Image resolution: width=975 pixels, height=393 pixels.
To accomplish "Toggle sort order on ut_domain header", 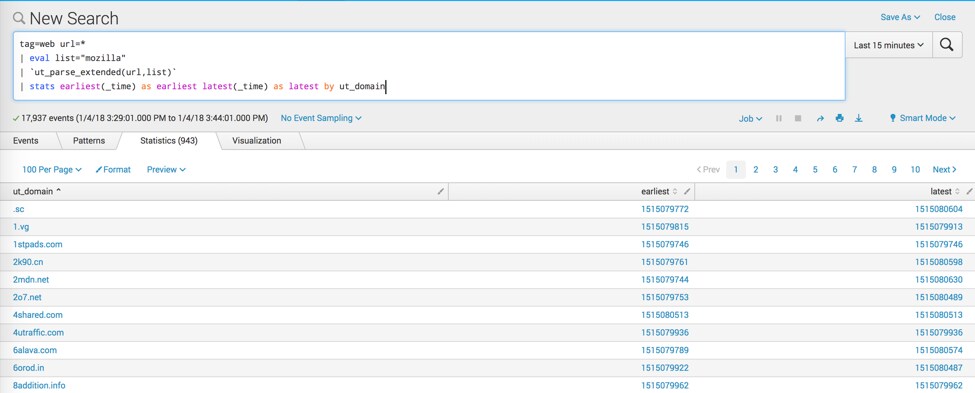I will point(37,192).
